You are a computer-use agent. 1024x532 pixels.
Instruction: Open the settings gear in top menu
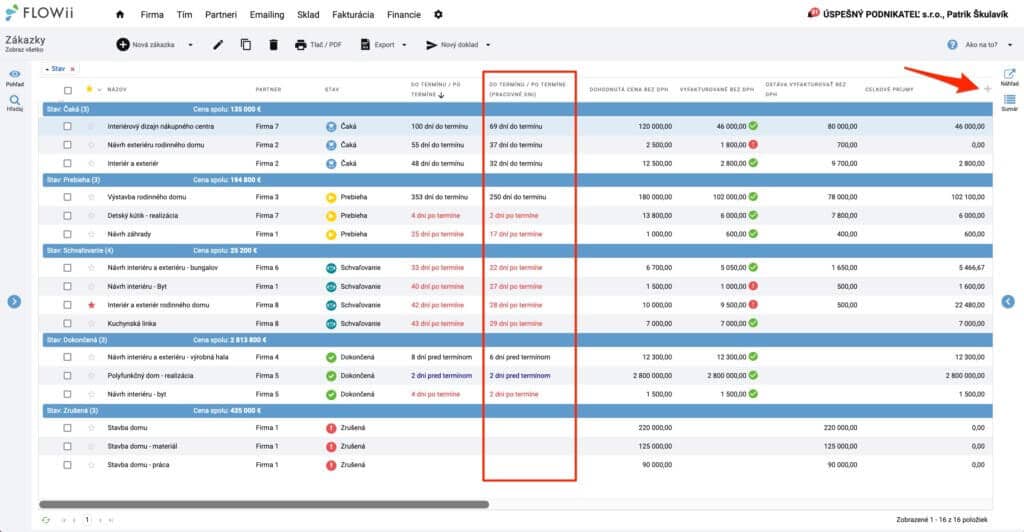(x=438, y=14)
